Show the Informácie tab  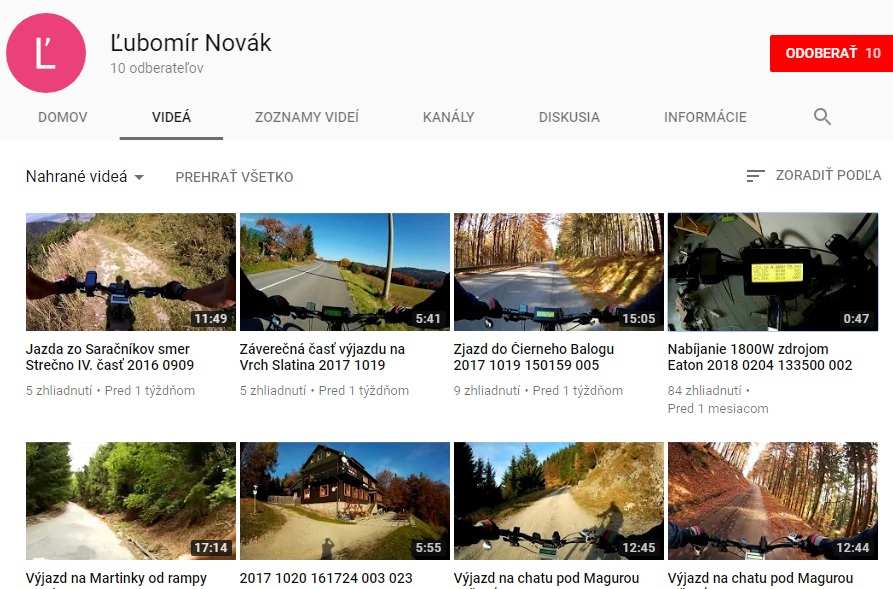(705, 117)
